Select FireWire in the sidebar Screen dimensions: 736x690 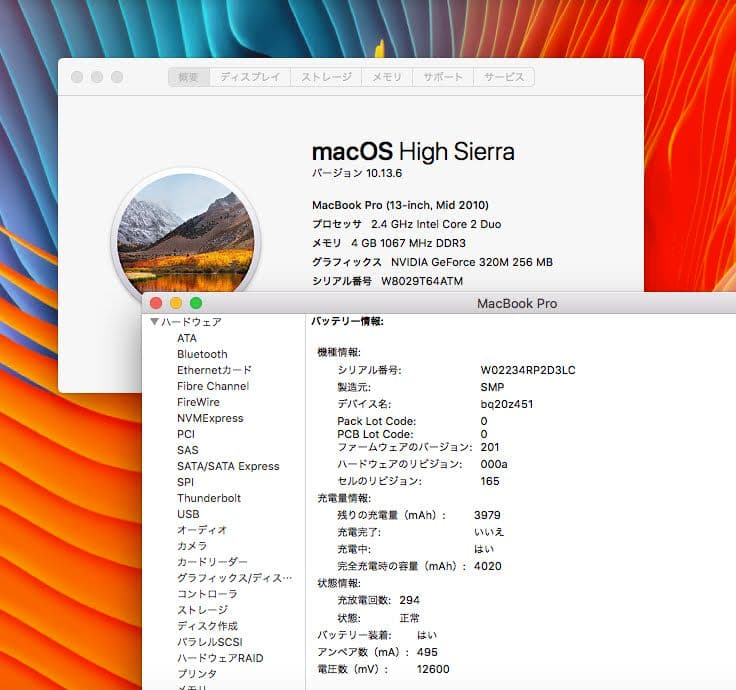(x=198, y=402)
